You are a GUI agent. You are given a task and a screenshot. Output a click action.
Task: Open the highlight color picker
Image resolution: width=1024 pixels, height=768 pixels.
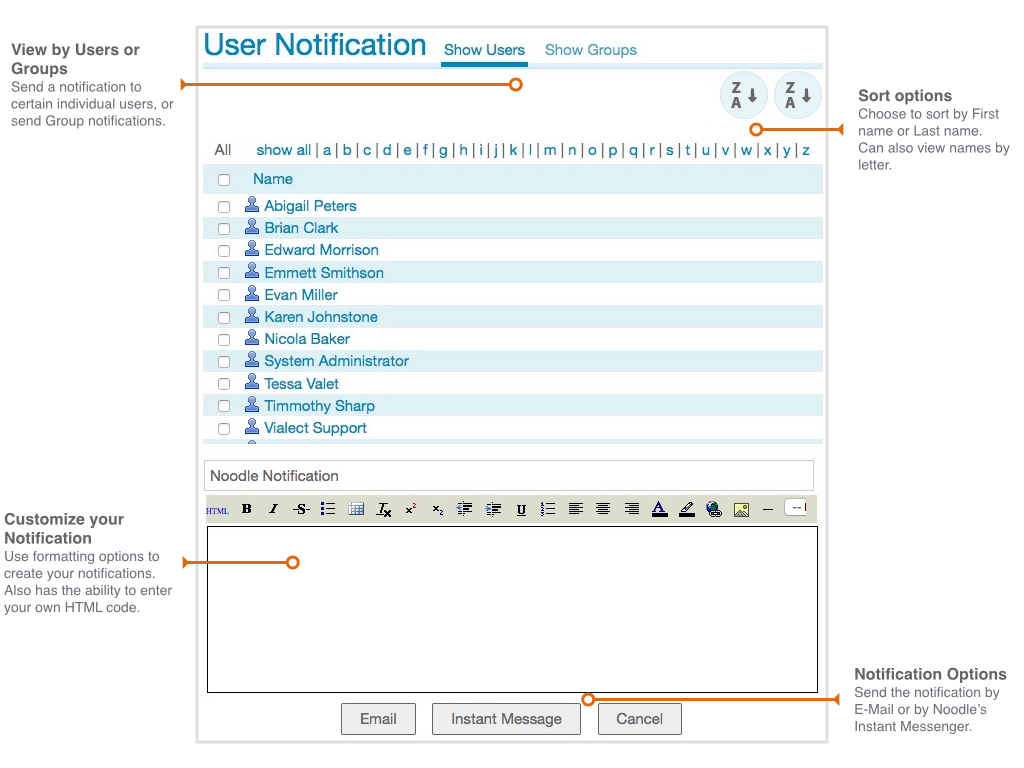(x=686, y=509)
